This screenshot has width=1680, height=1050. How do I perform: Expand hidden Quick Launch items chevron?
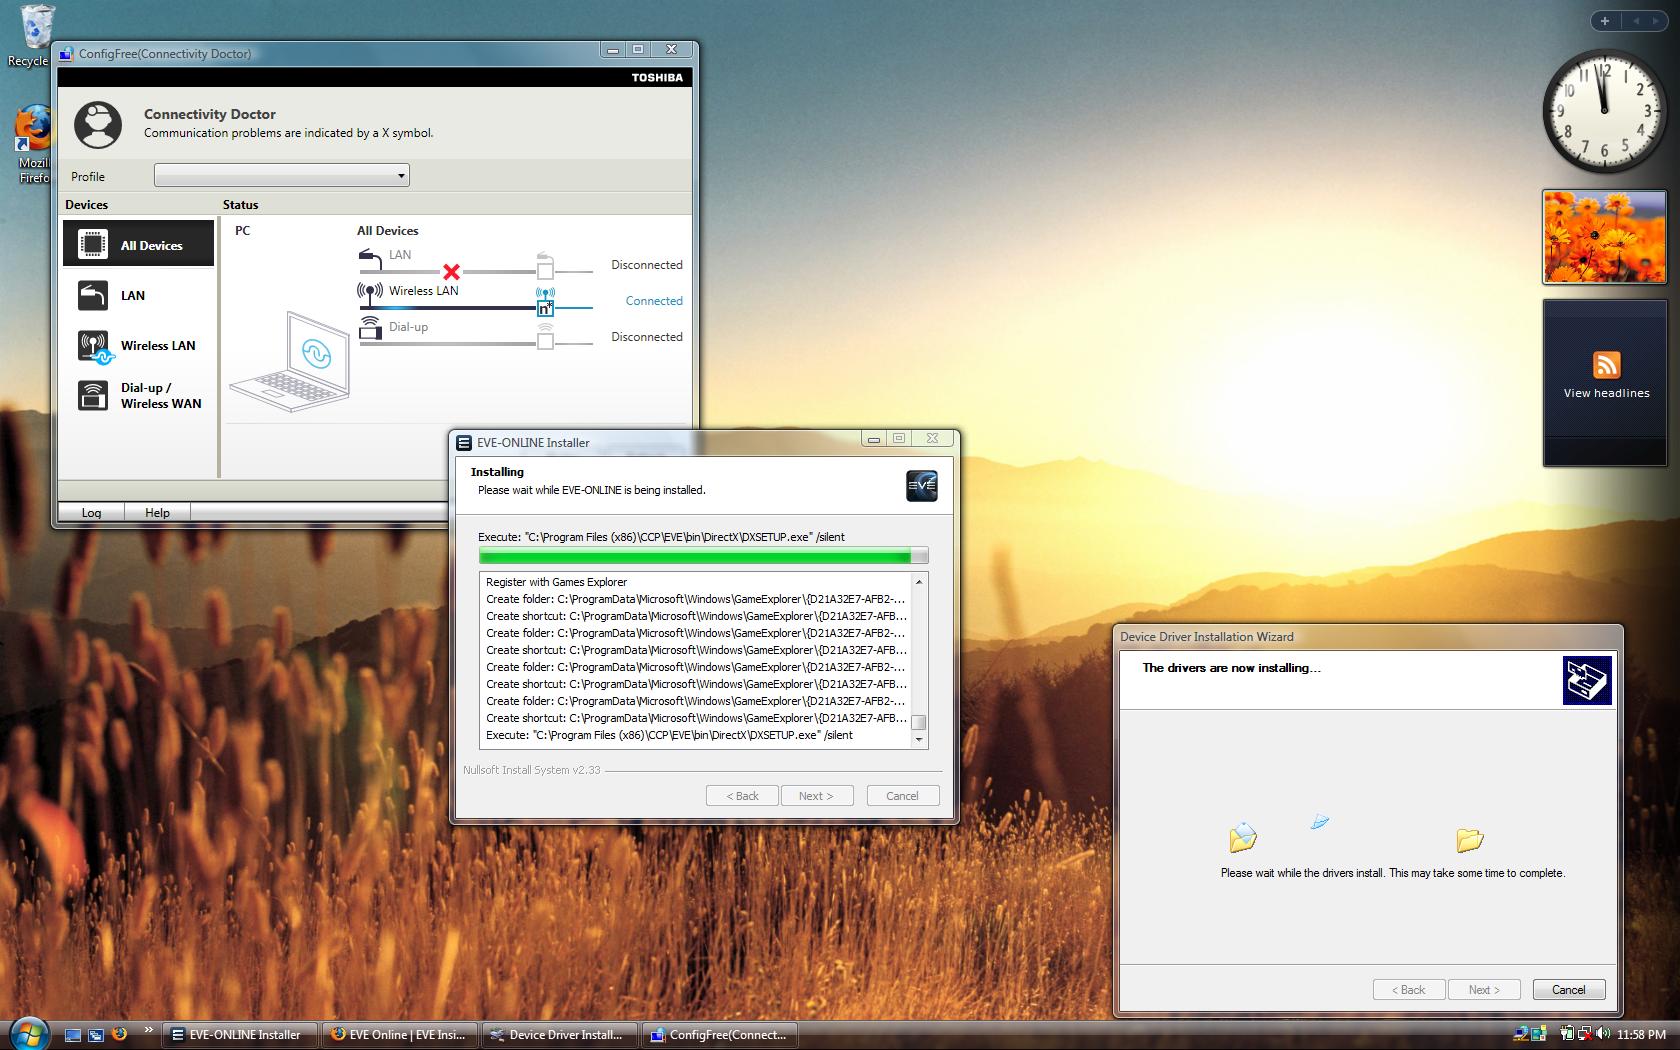click(149, 1030)
